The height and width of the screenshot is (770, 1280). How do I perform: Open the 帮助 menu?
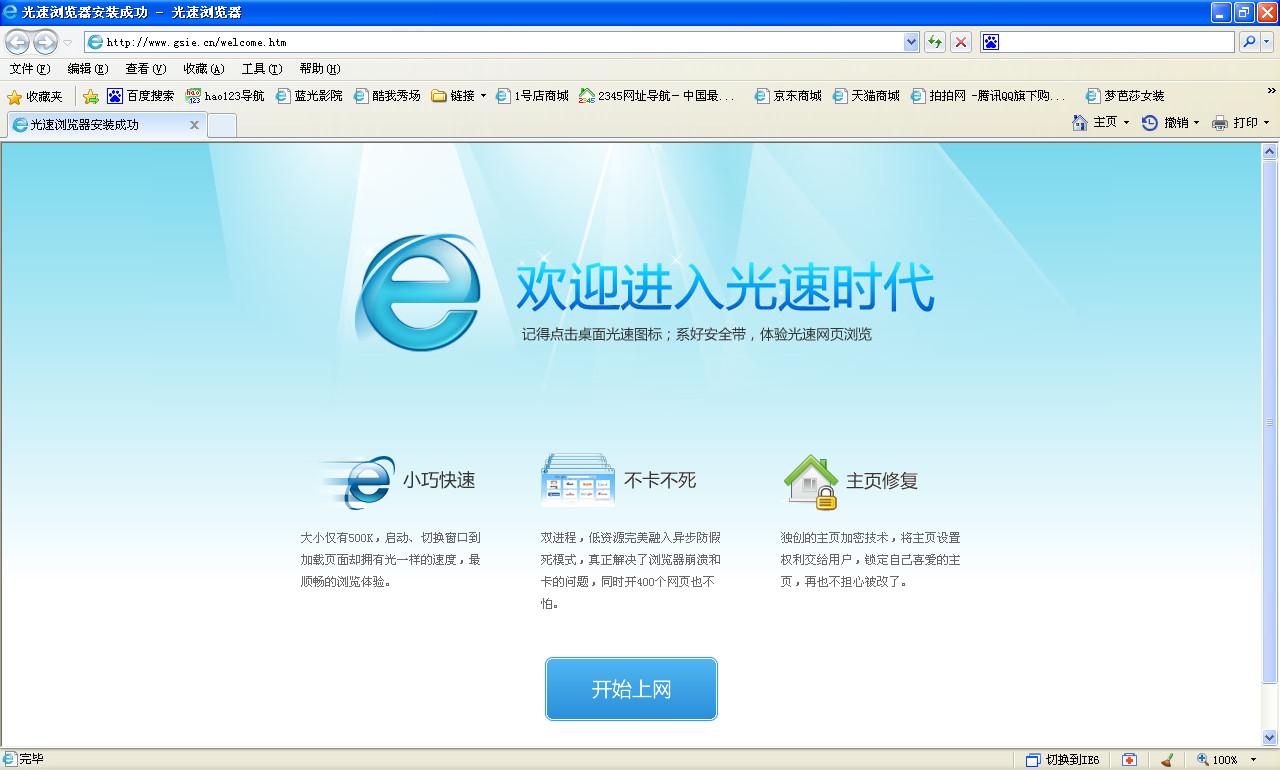[320, 69]
